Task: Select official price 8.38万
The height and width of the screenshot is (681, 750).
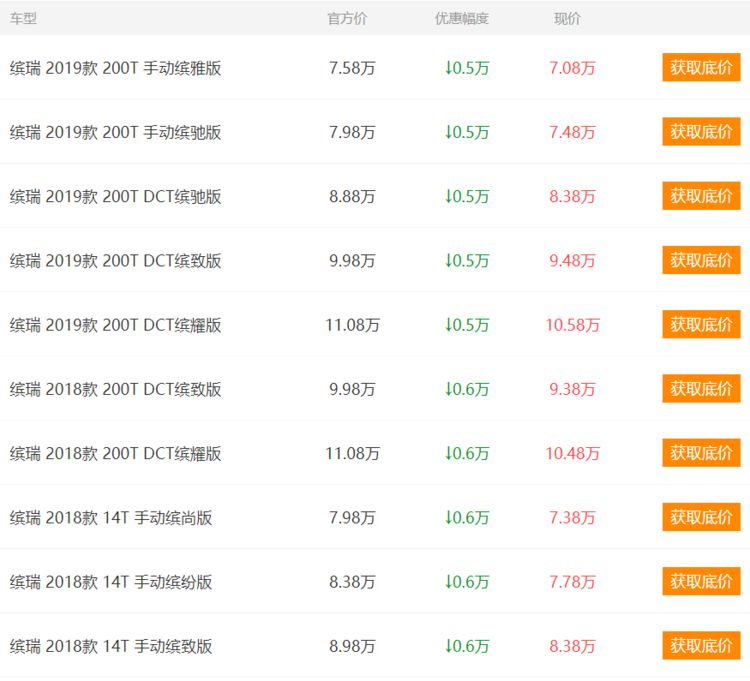Action: click(x=352, y=582)
